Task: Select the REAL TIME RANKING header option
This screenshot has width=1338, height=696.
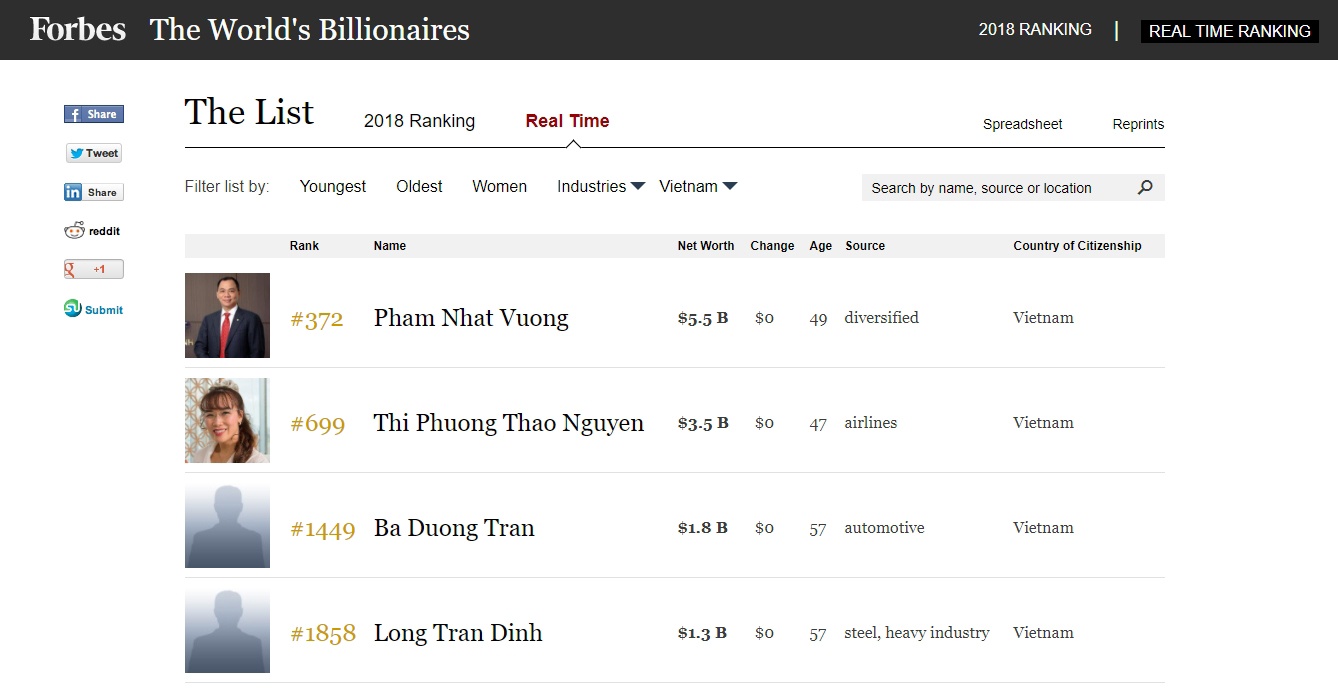Action: tap(1229, 31)
